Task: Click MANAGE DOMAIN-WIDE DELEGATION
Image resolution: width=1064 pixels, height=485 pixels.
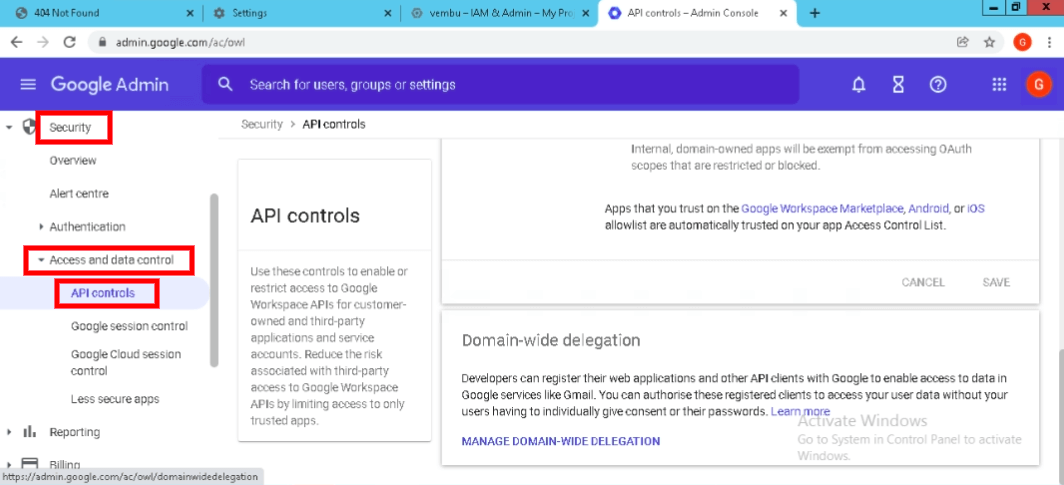Action: (x=560, y=441)
